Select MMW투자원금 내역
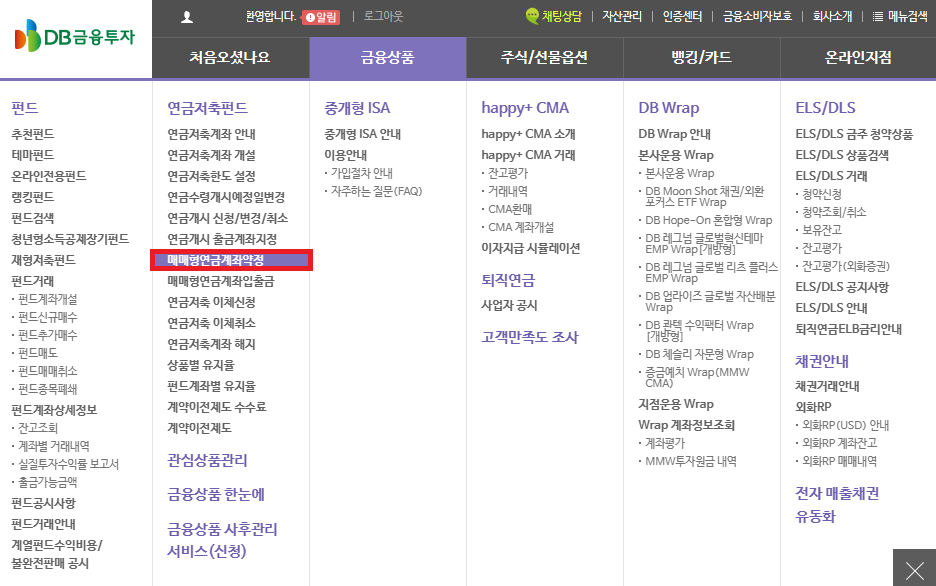936x586 pixels. point(691,461)
